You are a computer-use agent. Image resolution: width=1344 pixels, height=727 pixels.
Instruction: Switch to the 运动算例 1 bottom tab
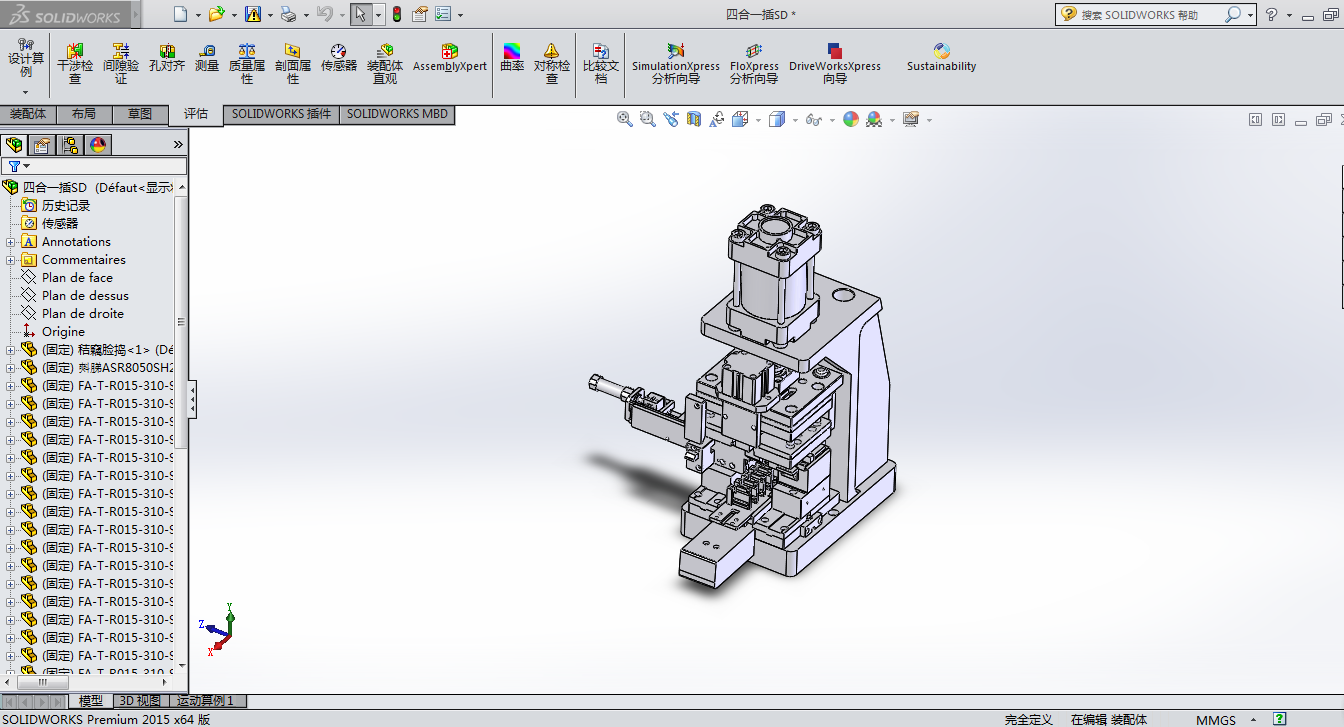204,701
